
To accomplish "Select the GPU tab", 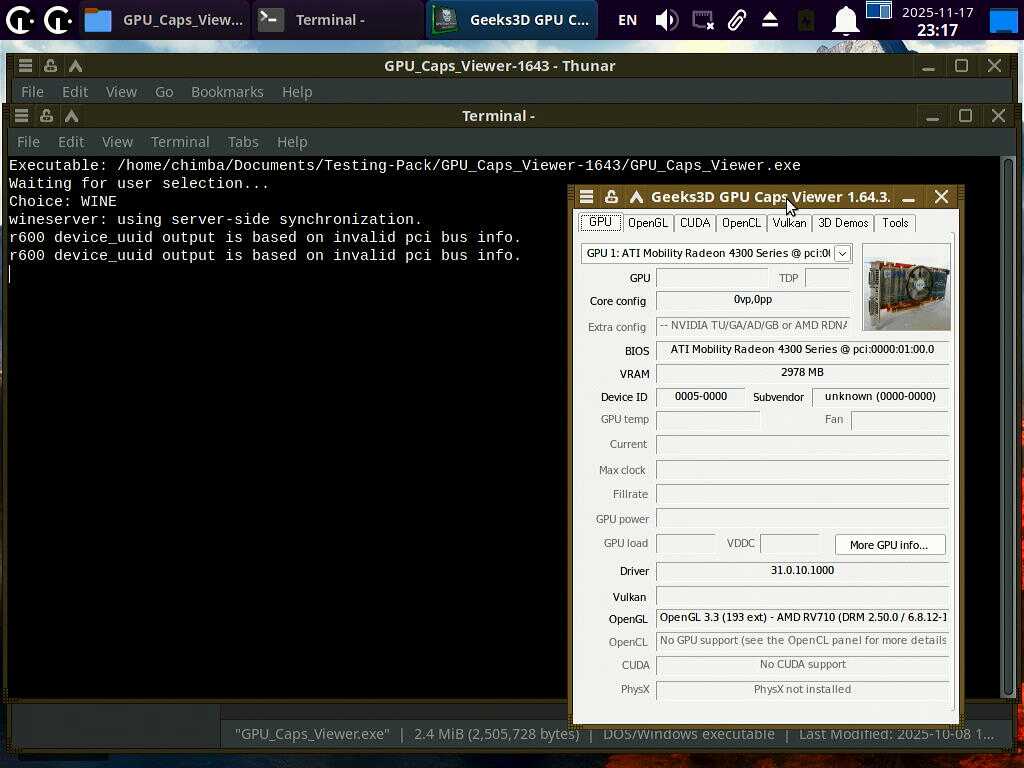I will [x=600, y=222].
